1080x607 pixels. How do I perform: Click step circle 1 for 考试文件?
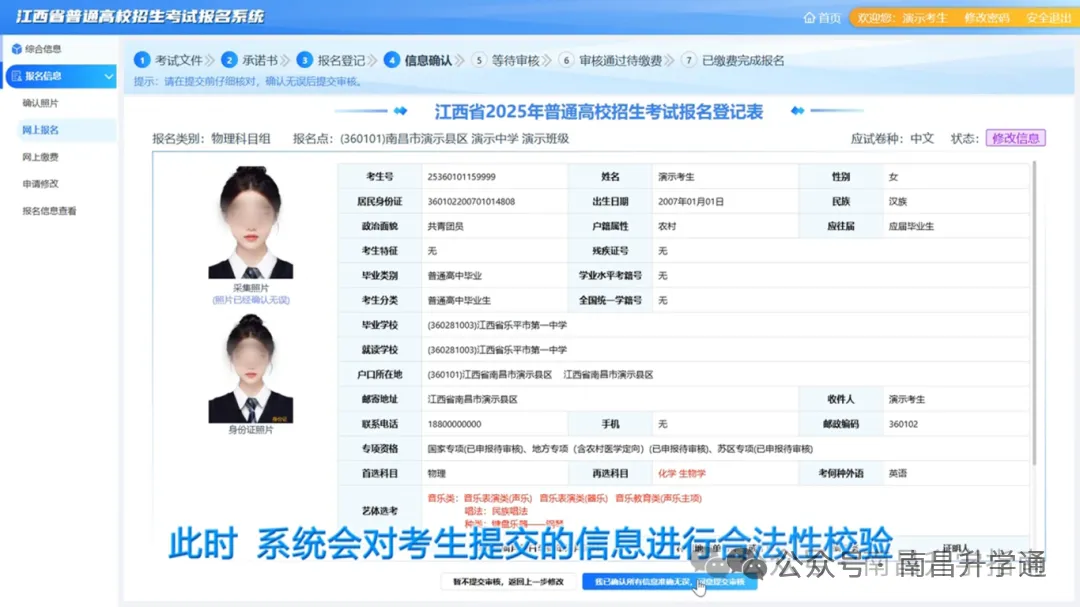point(142,60)
